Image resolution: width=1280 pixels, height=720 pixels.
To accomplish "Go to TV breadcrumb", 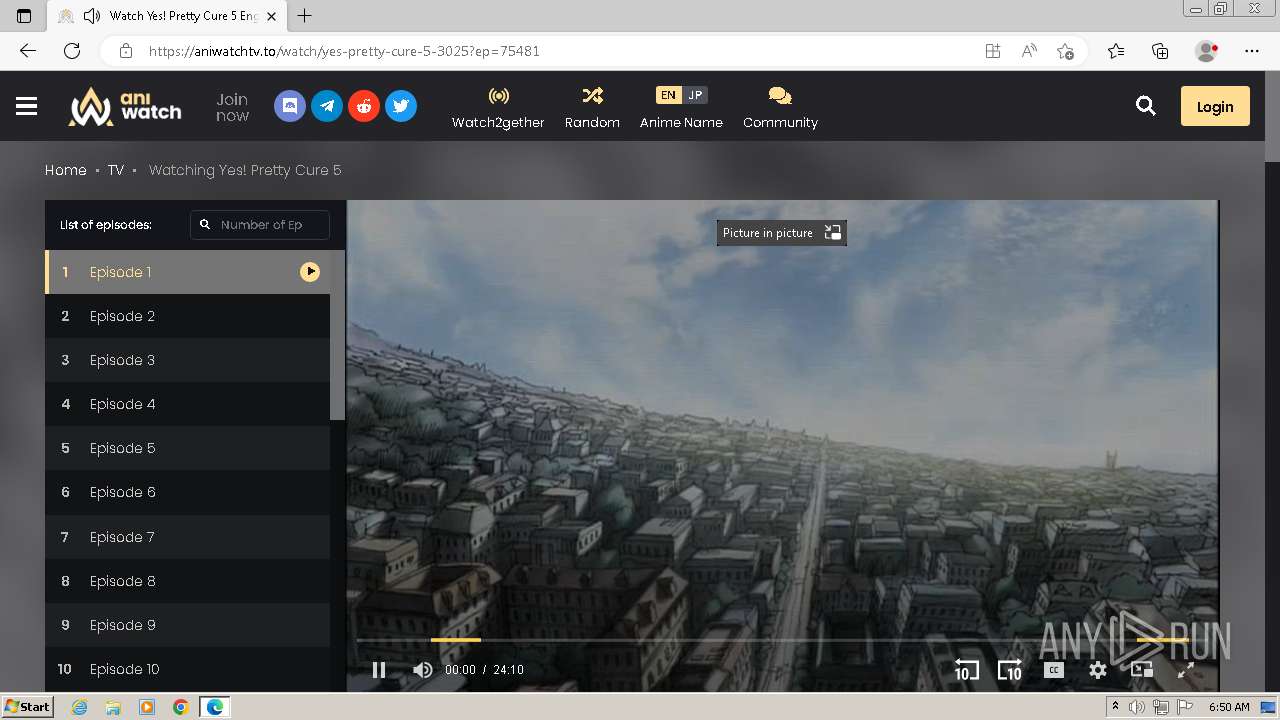I will coord(116,170).
